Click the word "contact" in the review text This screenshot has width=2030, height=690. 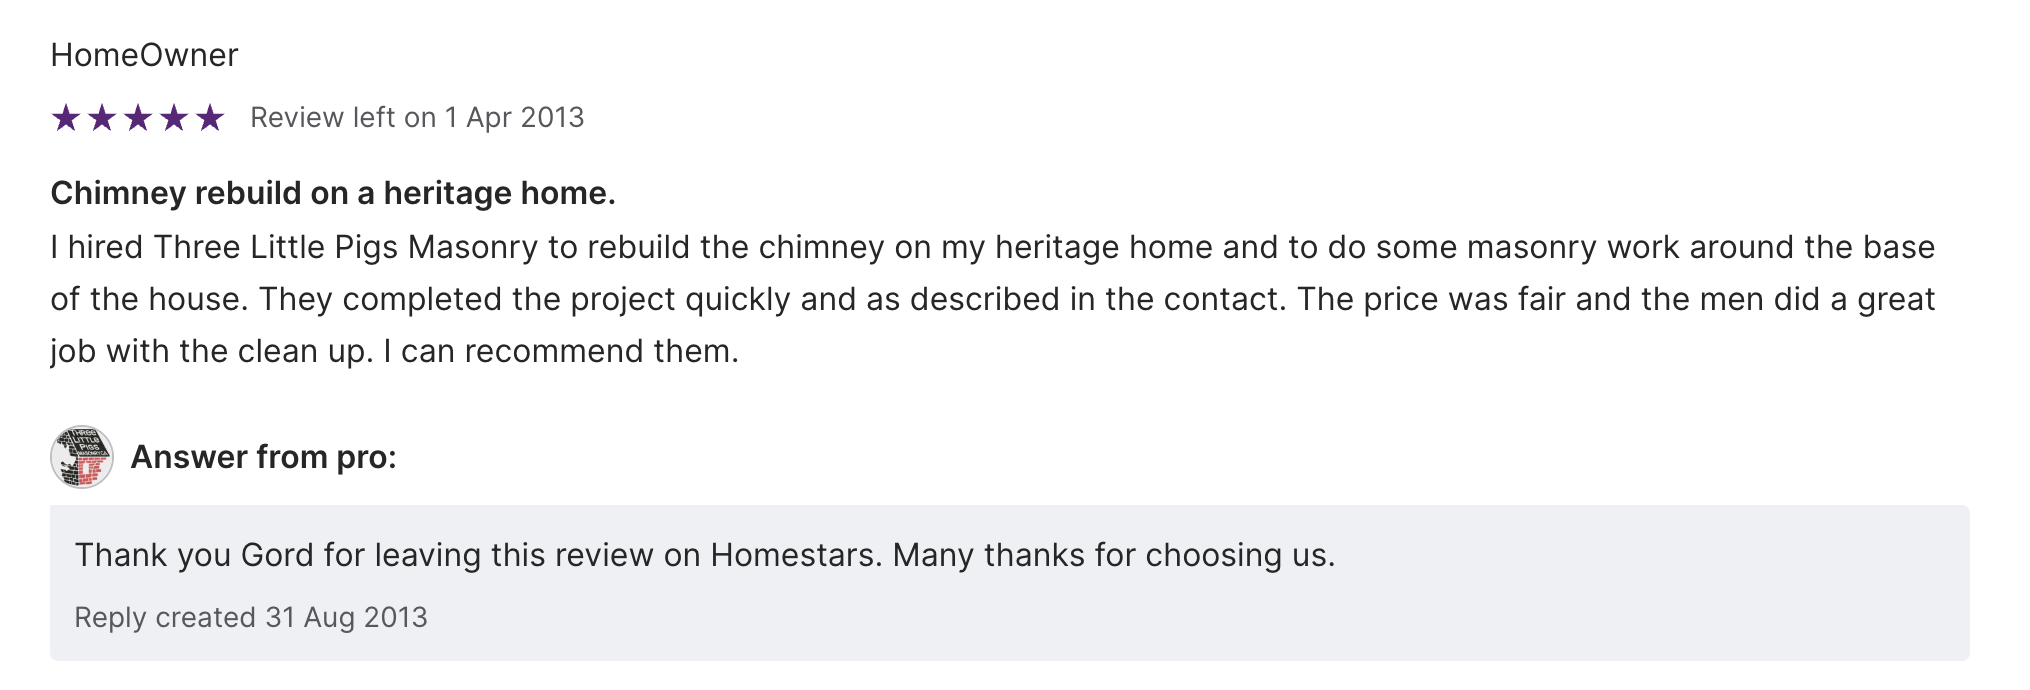pos(1222,299)
